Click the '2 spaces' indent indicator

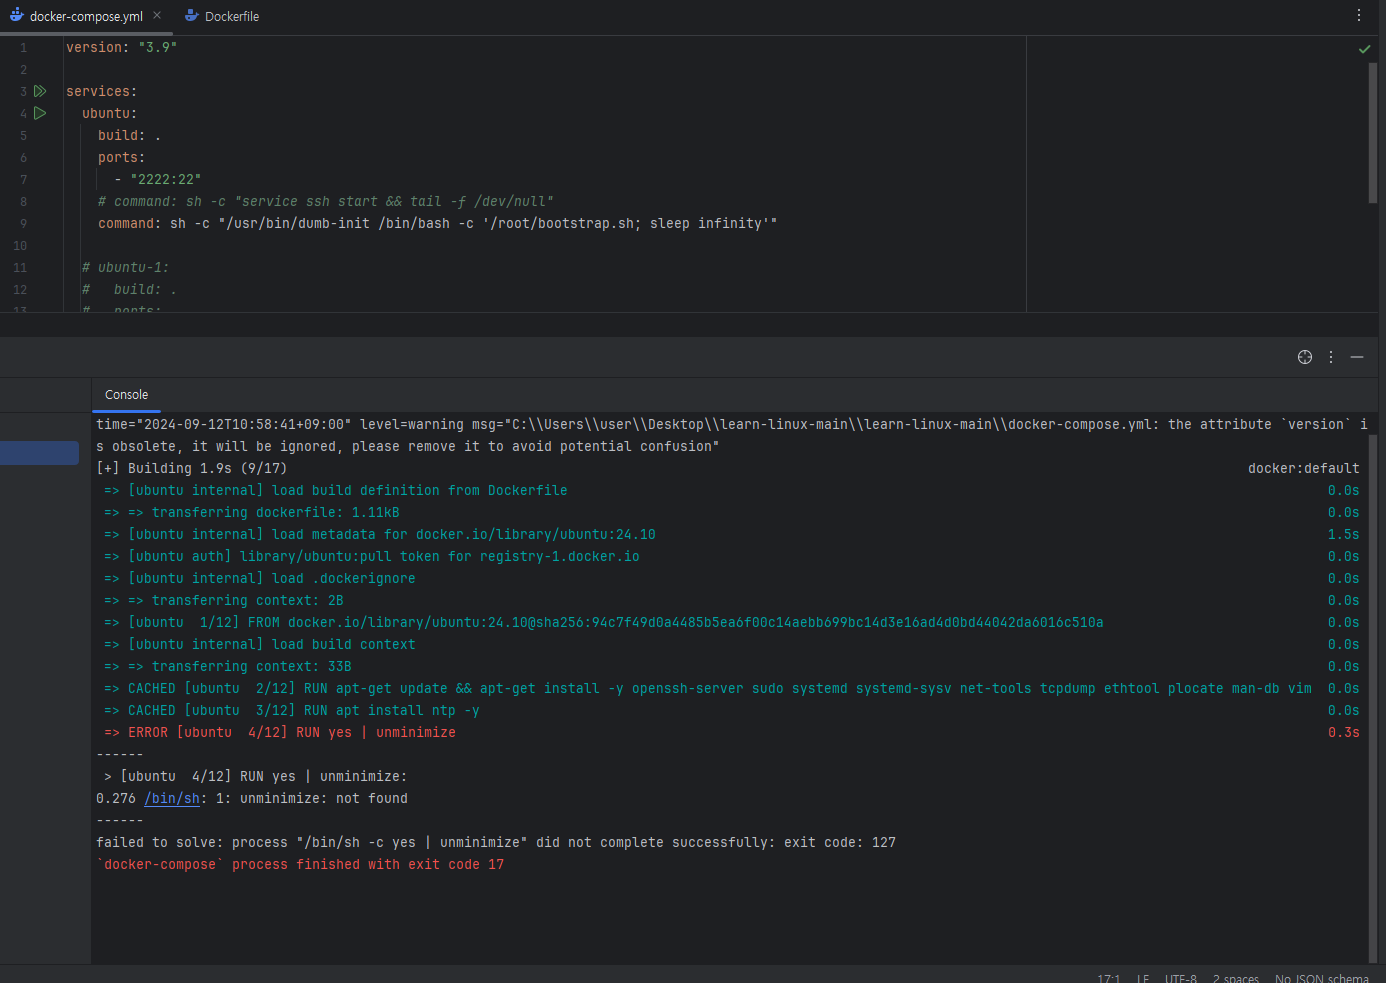tap(1236, 978)
